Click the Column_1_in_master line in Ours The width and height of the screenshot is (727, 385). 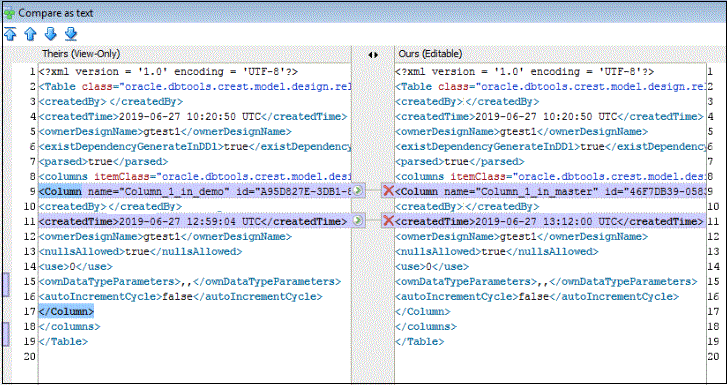click(550, 191)
